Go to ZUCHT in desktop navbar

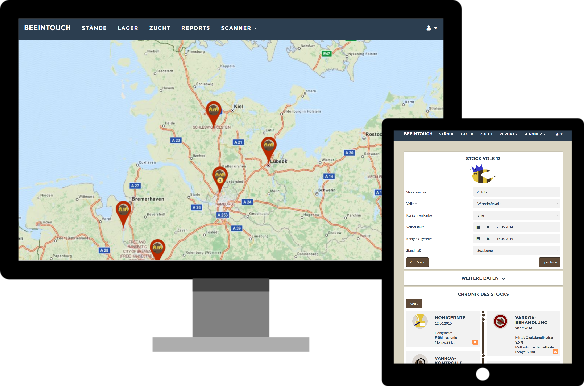click(x=159, y=28)
